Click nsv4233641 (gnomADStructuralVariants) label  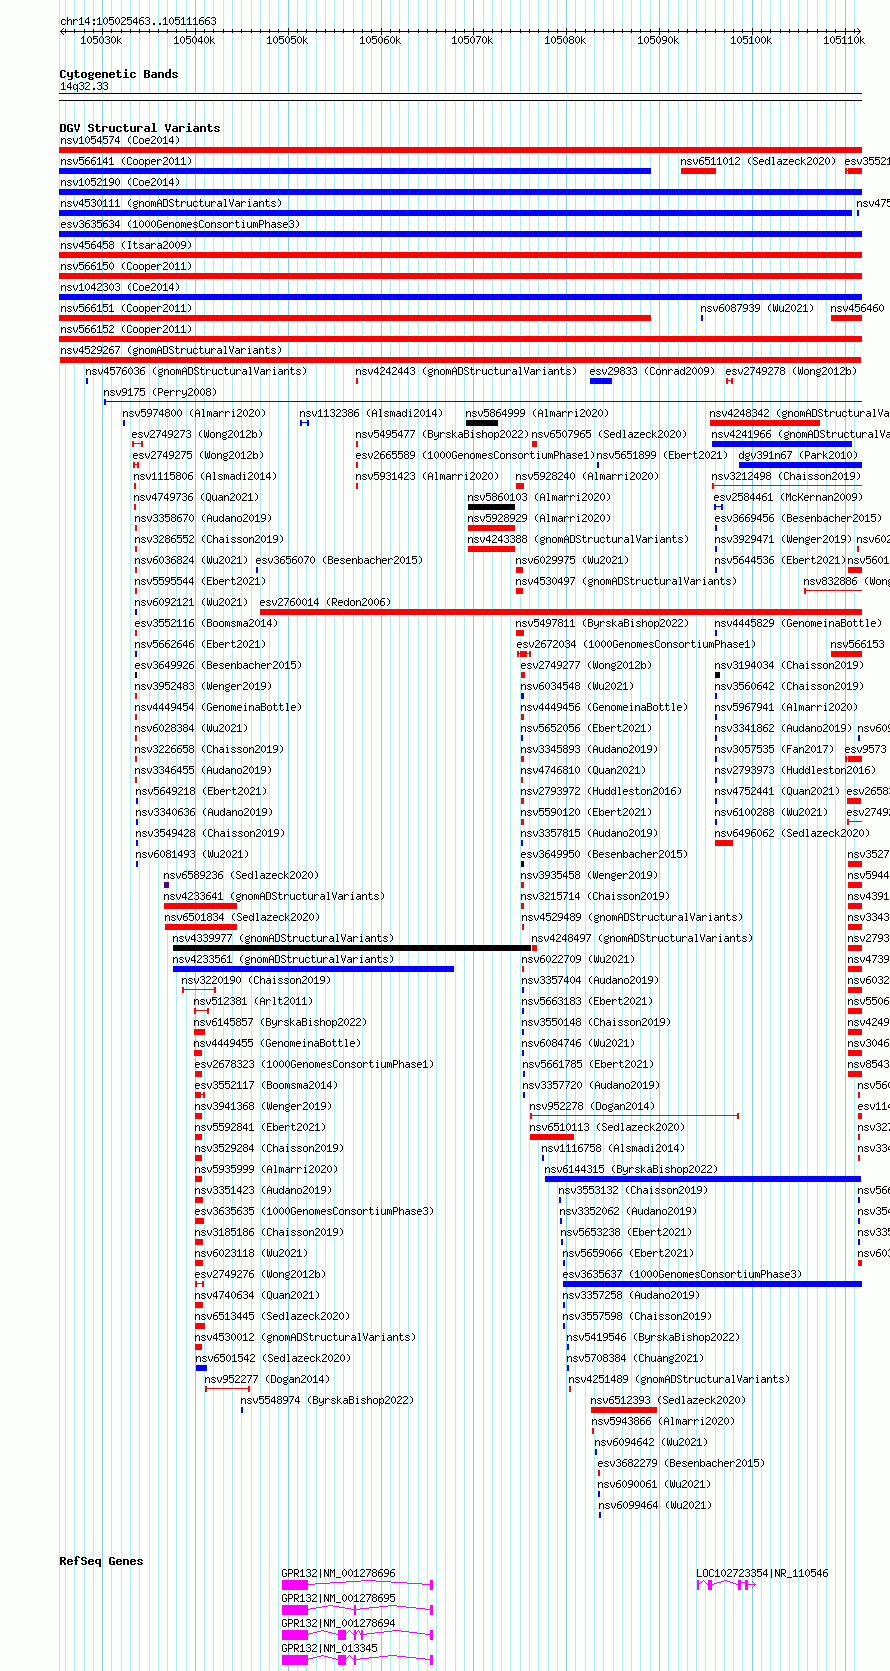click(x=274, y=896)
